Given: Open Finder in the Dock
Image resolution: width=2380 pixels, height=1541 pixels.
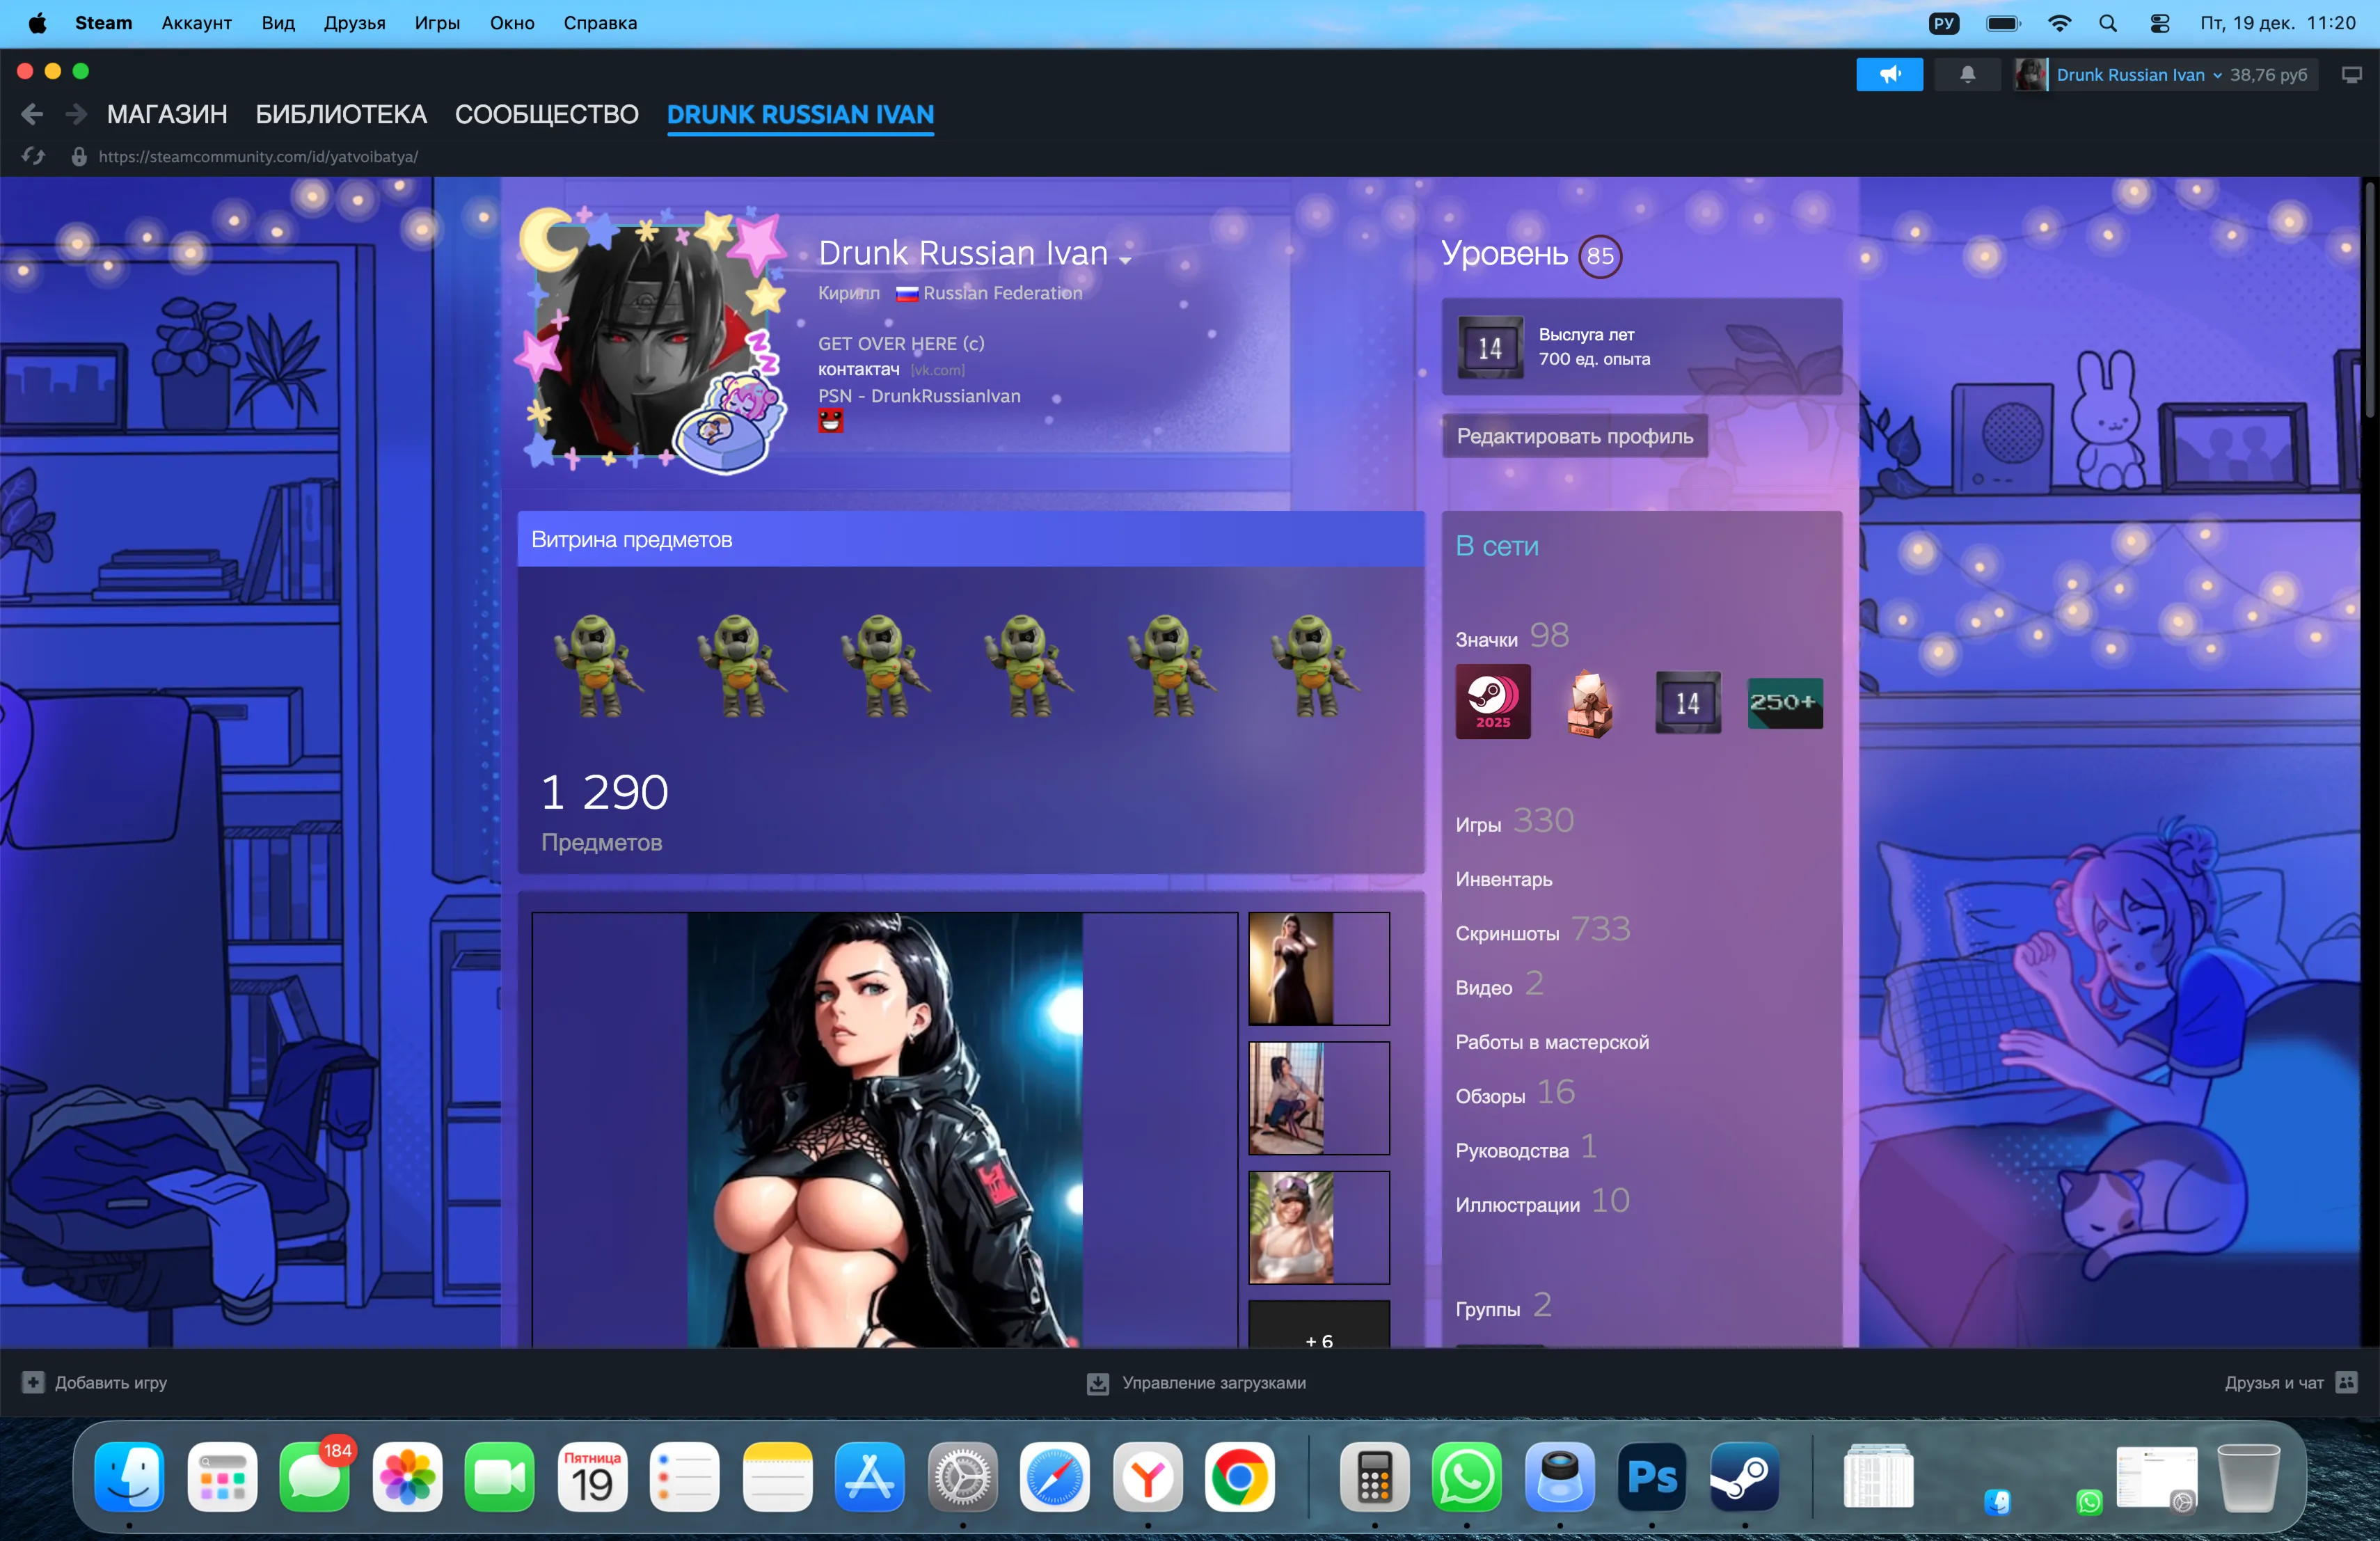Looking at the screenshot, I should tap(130, 1476).
